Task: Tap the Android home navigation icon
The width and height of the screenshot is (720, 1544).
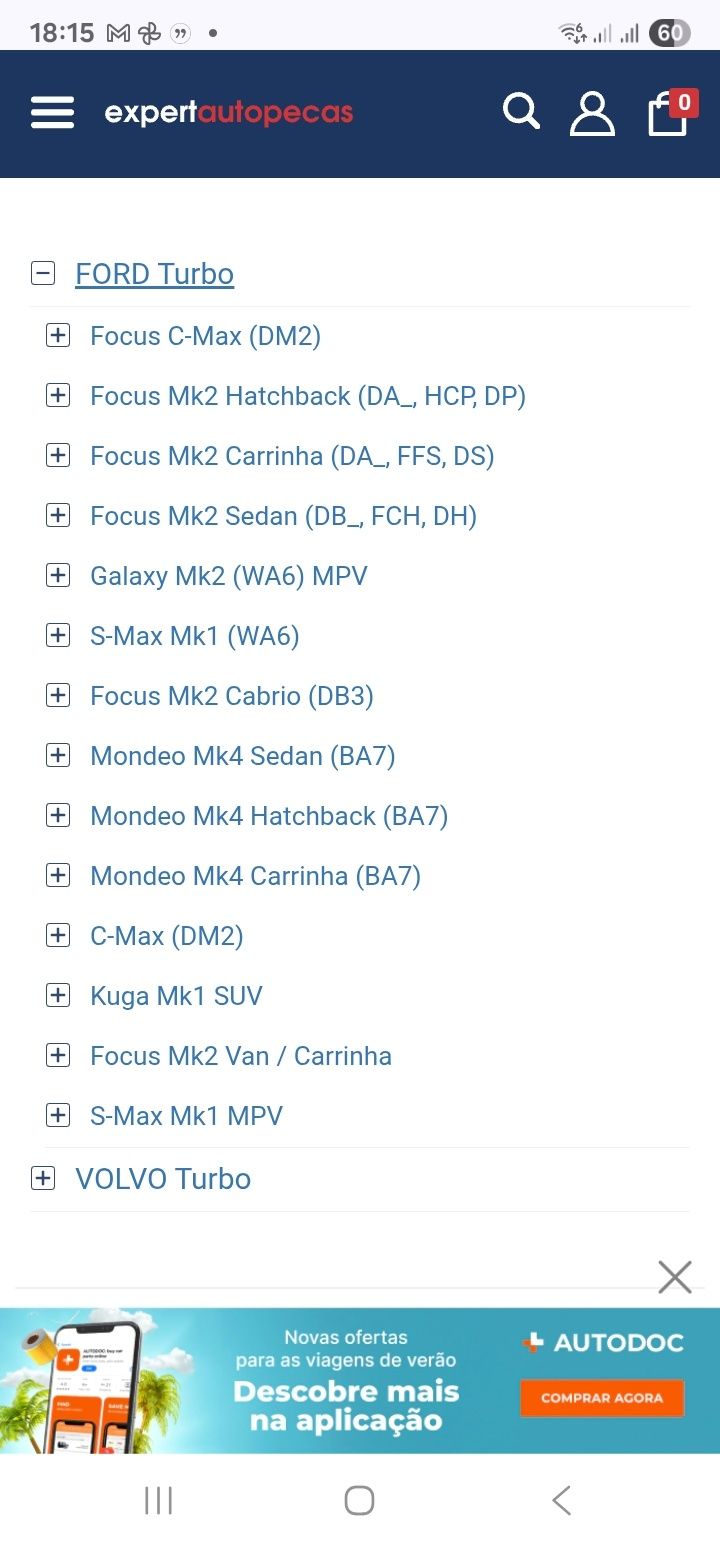Action: tap(359, 1500)
